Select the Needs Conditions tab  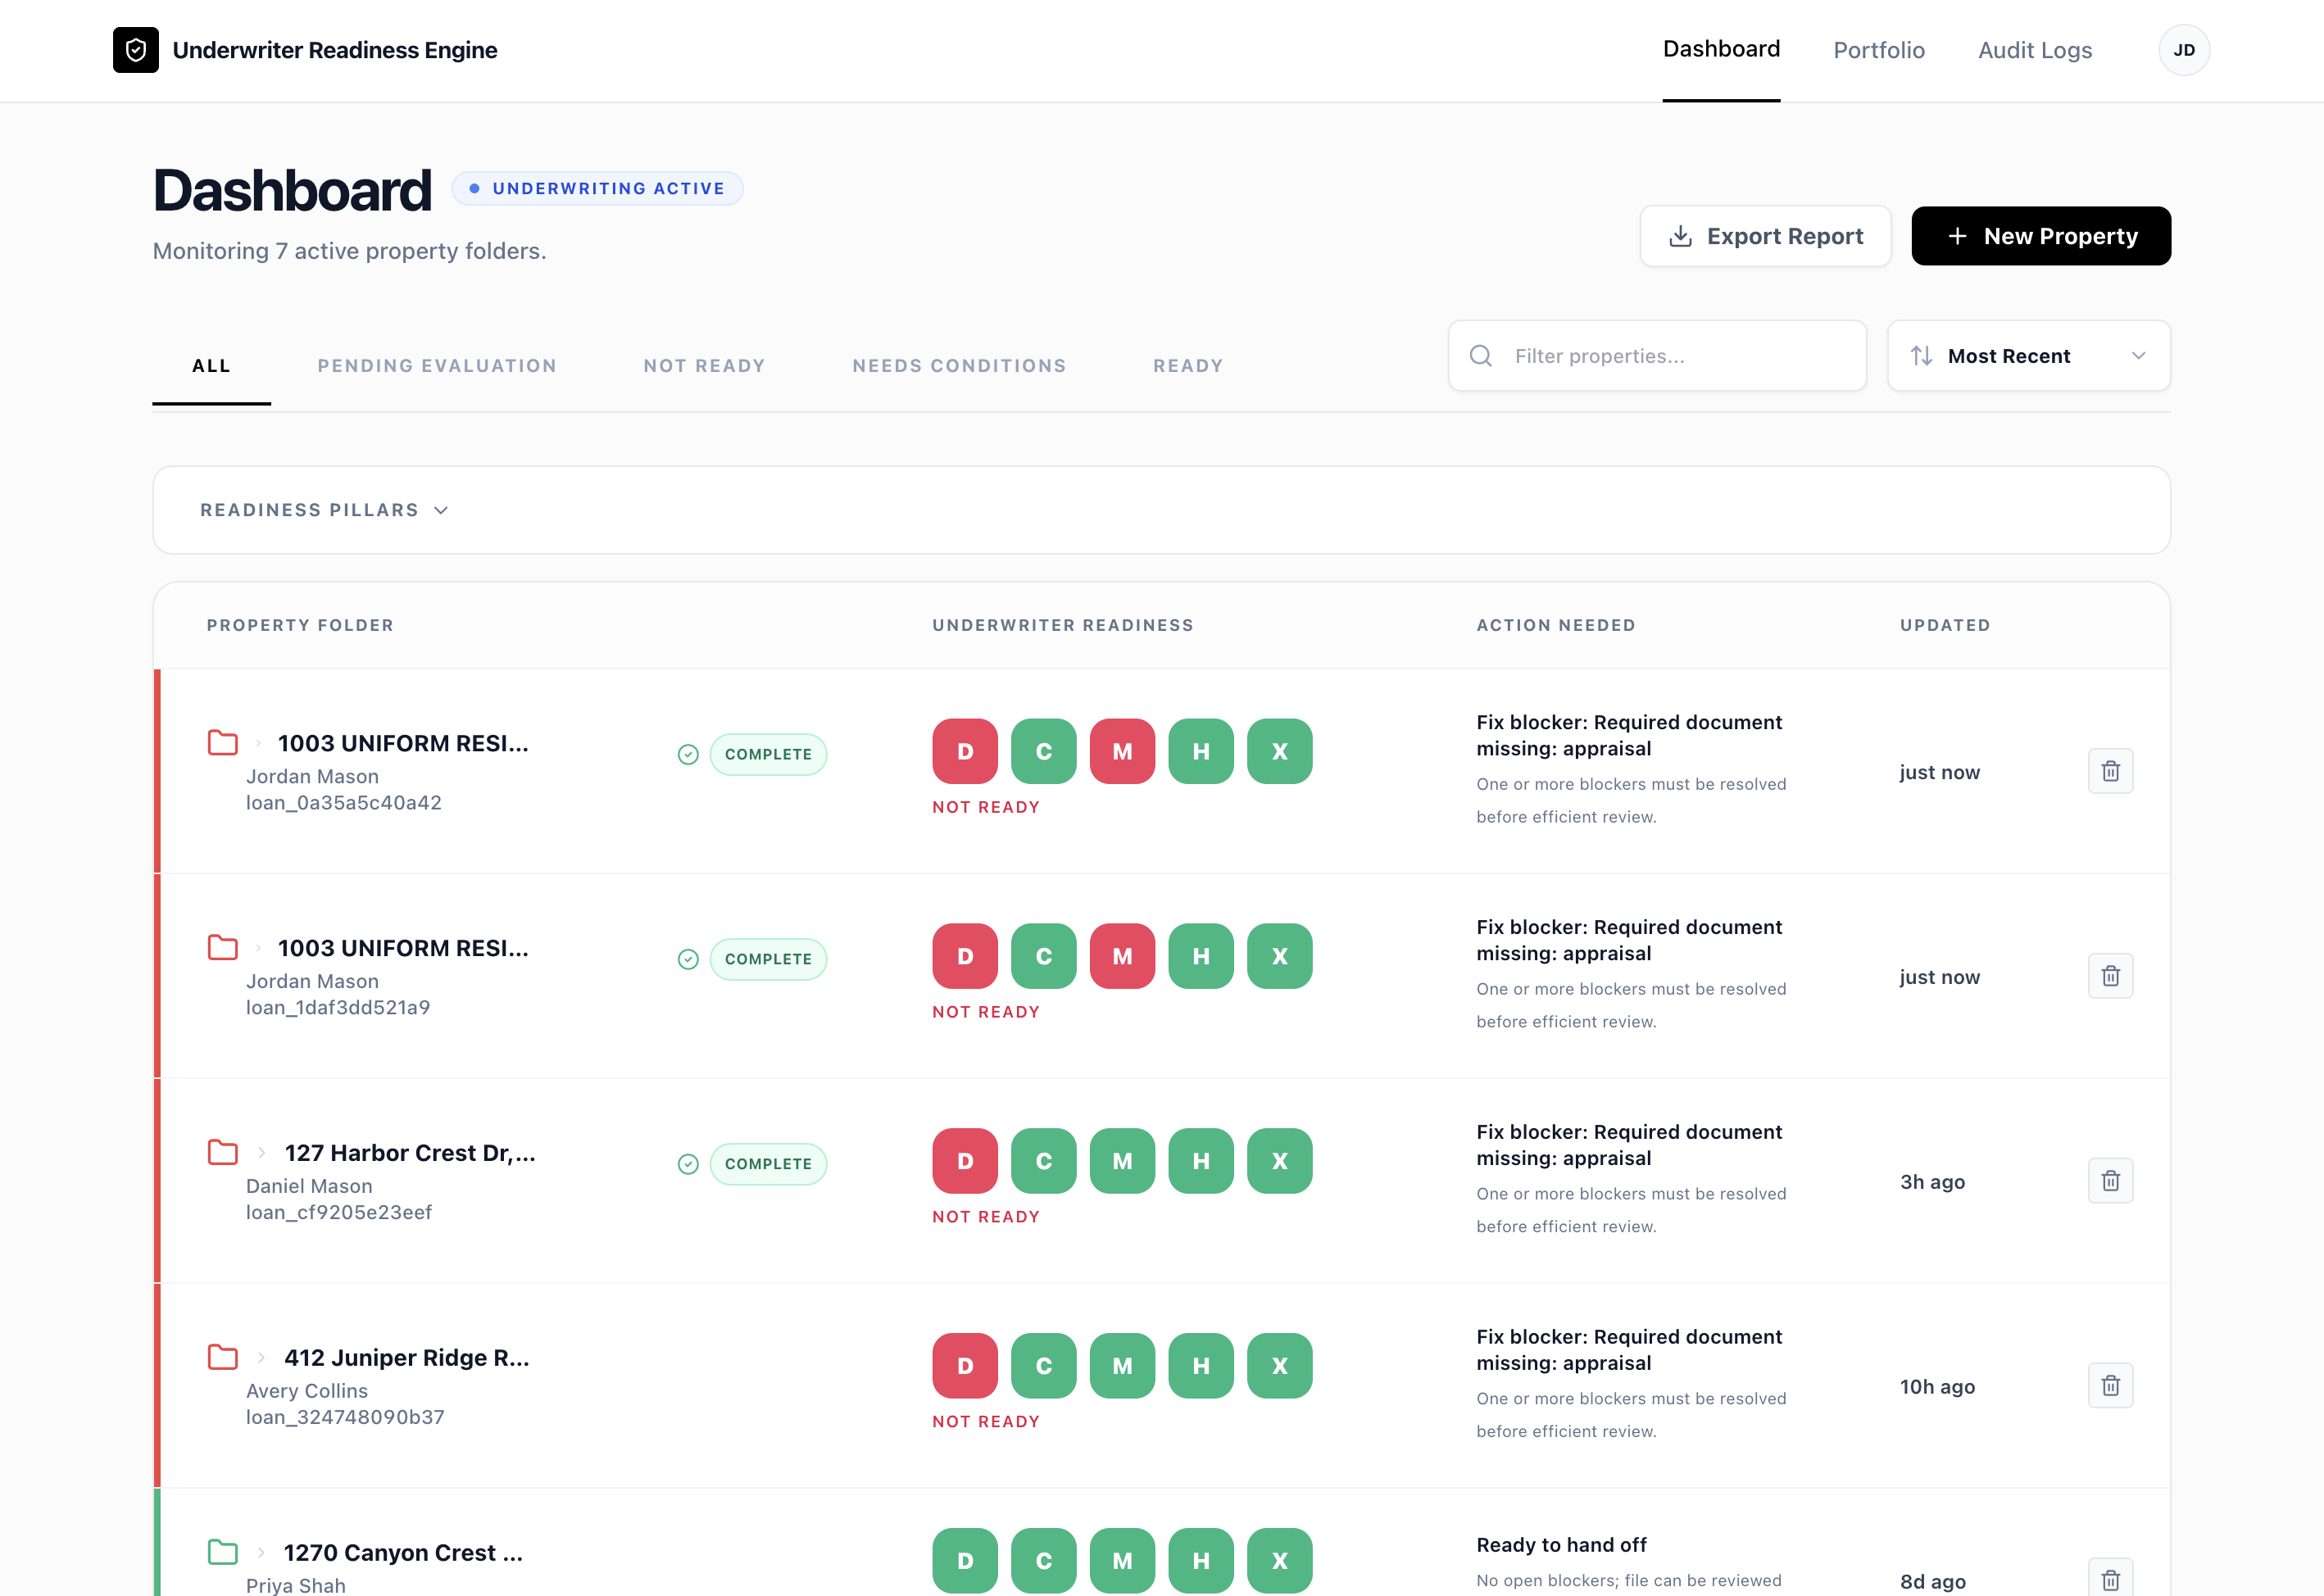click(x=958, y=366)
